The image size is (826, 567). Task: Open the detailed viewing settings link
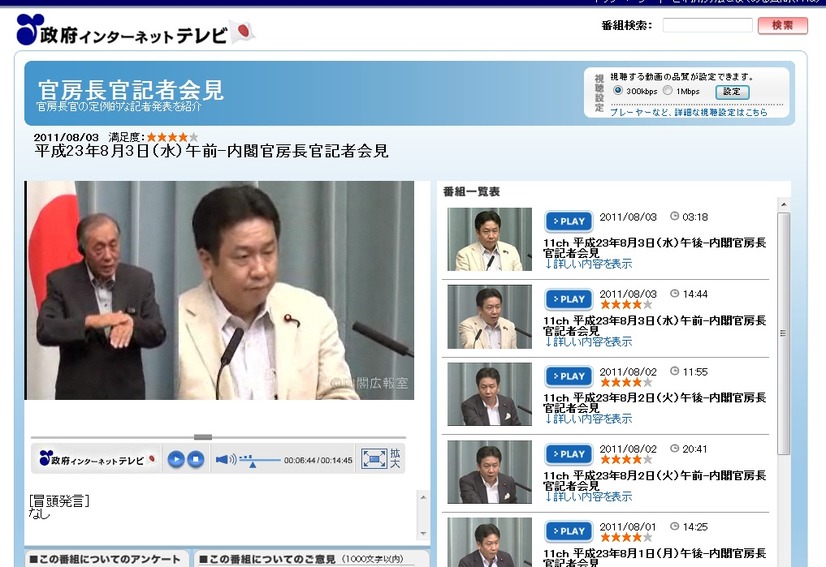689,112
